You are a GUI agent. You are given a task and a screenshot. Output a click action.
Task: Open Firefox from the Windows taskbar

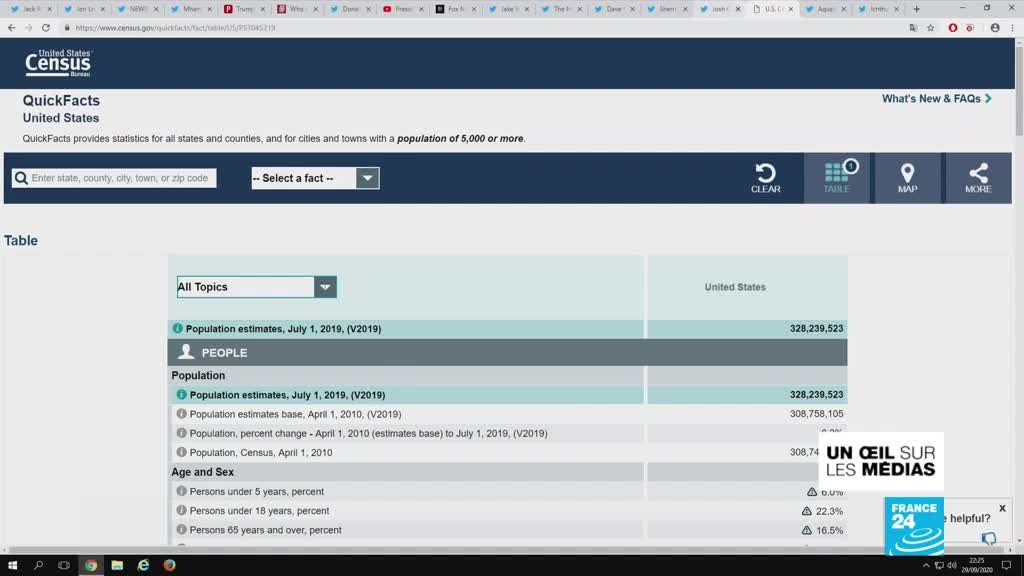[169, 565]
